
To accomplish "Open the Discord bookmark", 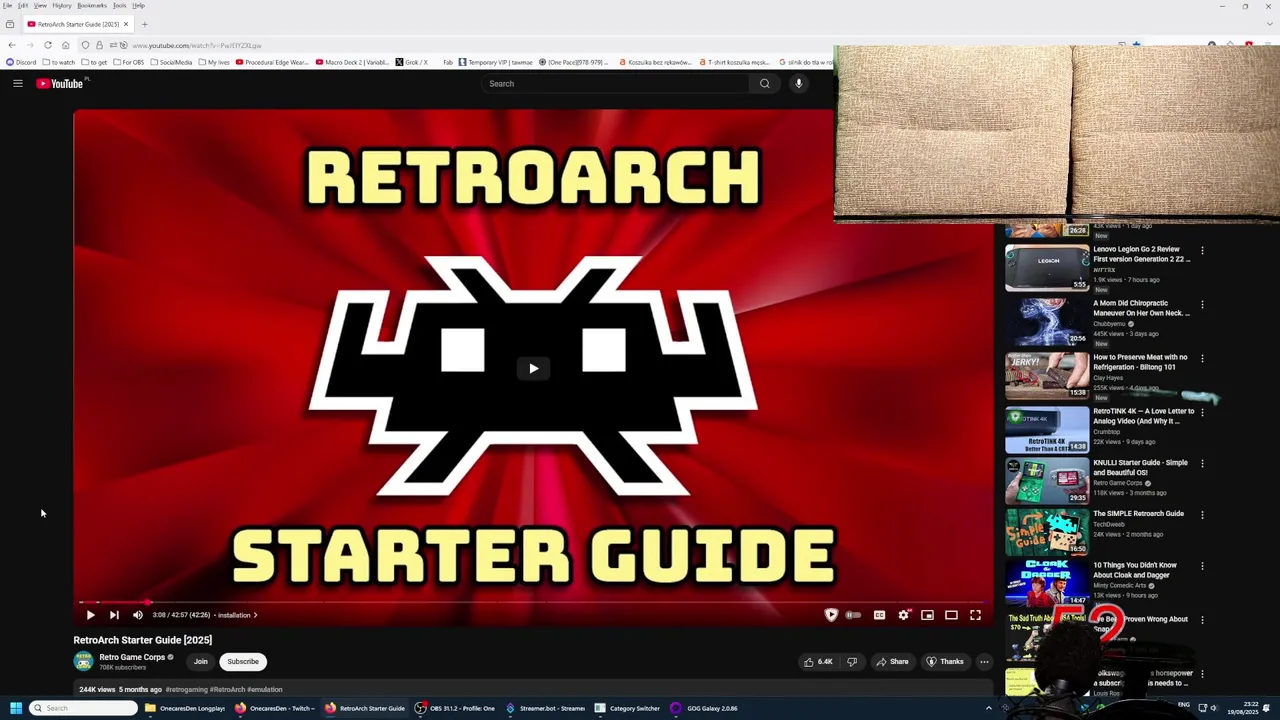I will (x=21, y=62).
